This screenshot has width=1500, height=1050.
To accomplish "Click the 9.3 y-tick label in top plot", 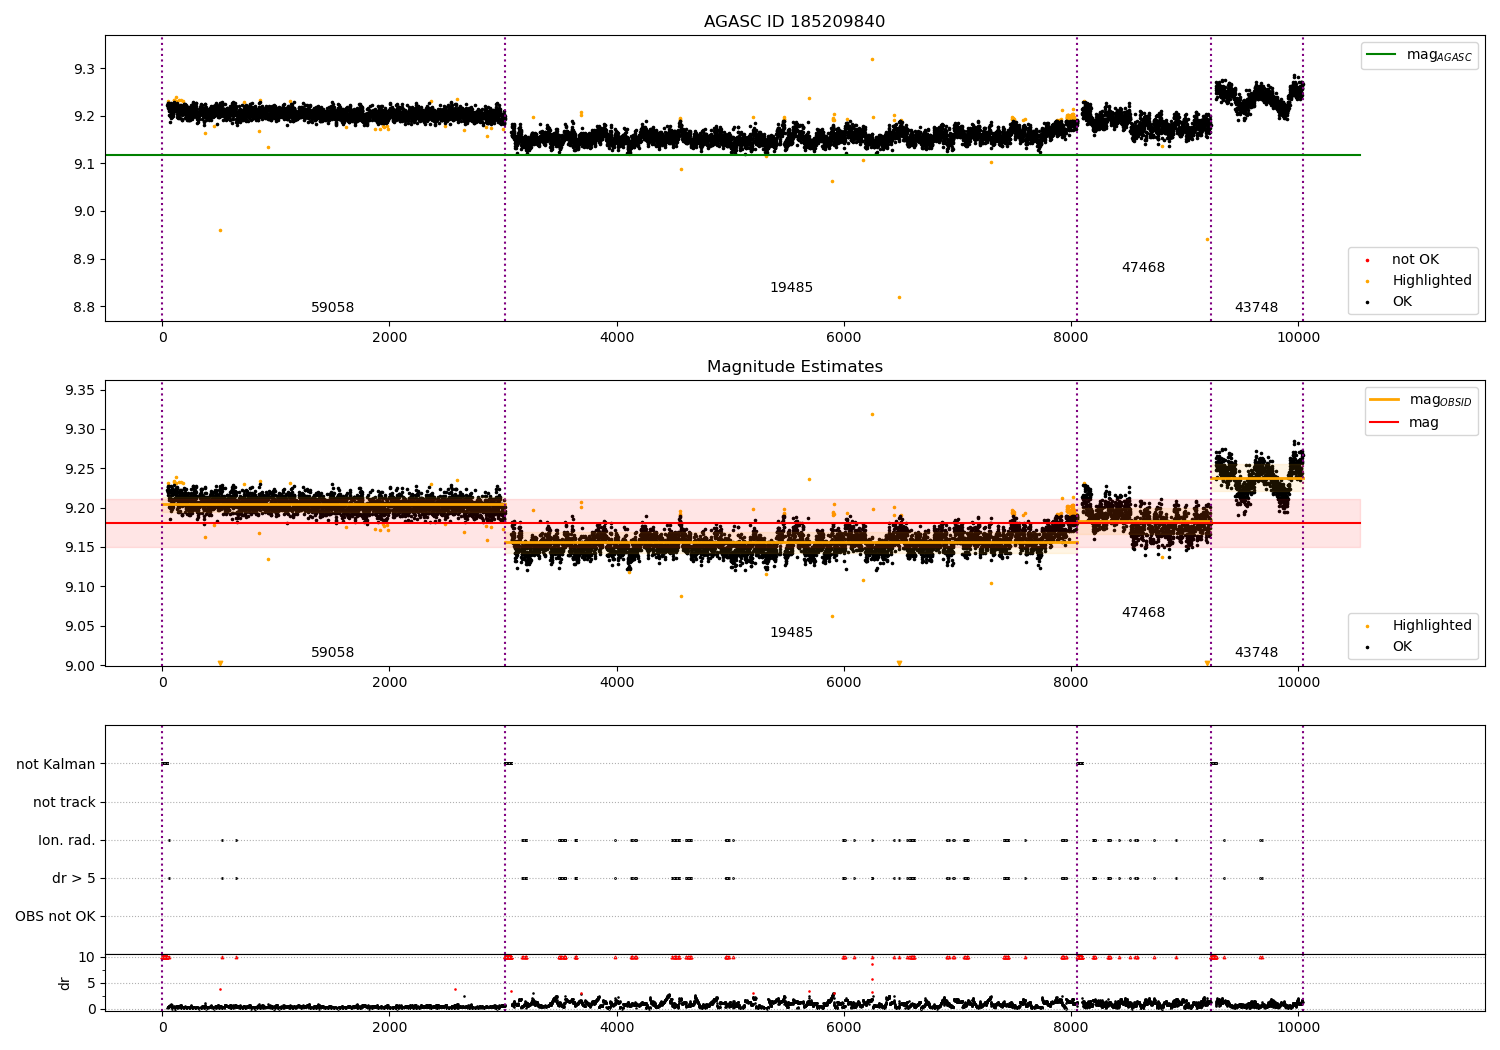I will [84, 69].
